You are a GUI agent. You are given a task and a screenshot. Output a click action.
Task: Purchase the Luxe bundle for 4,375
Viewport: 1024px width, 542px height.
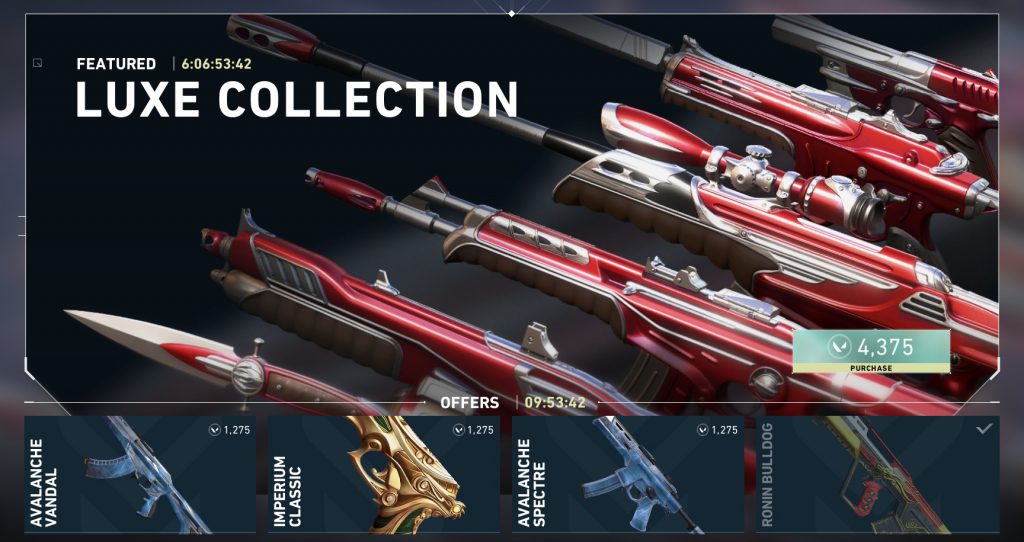click(871, 351)
